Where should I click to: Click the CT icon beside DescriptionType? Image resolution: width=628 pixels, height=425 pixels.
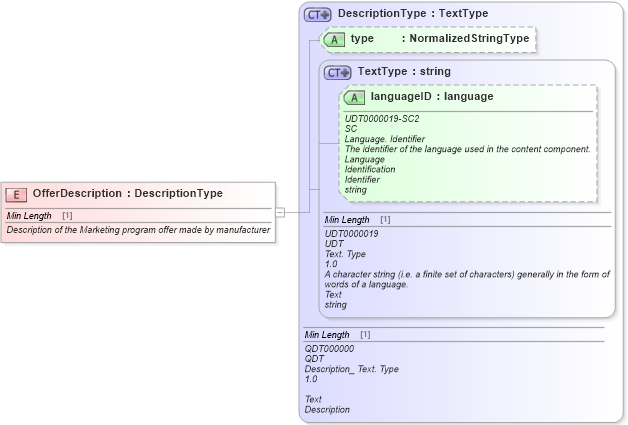coord(318,15)
